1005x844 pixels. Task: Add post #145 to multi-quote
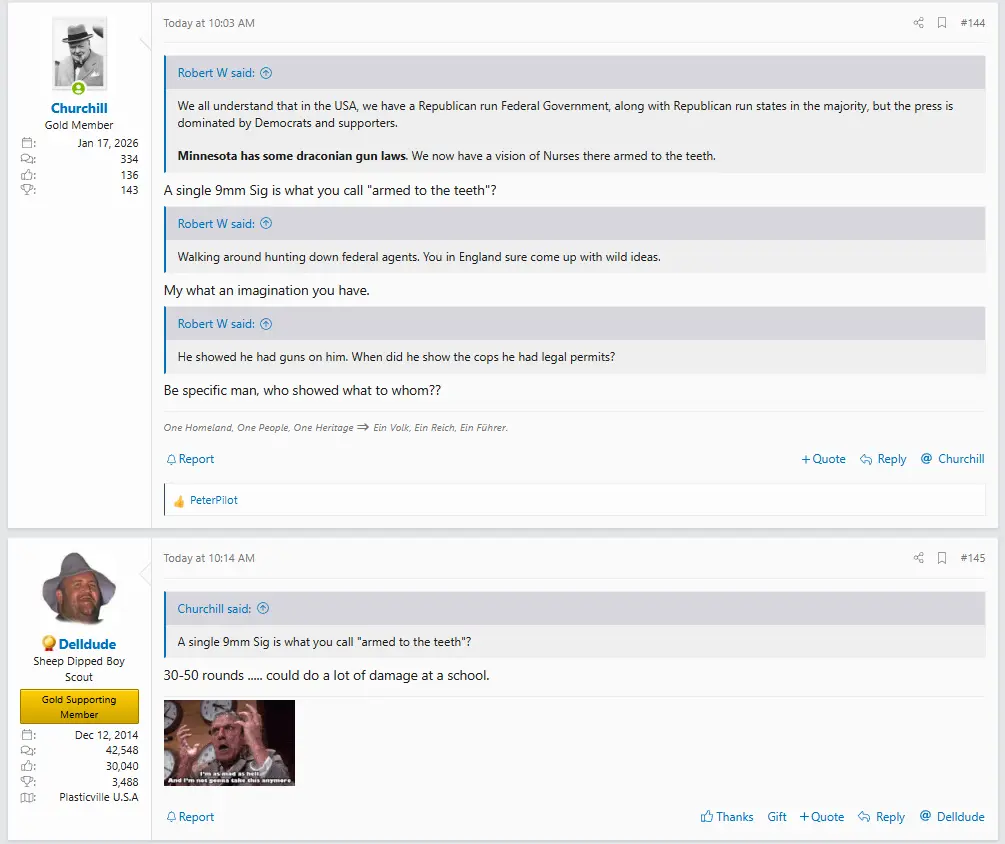[822, 816]
